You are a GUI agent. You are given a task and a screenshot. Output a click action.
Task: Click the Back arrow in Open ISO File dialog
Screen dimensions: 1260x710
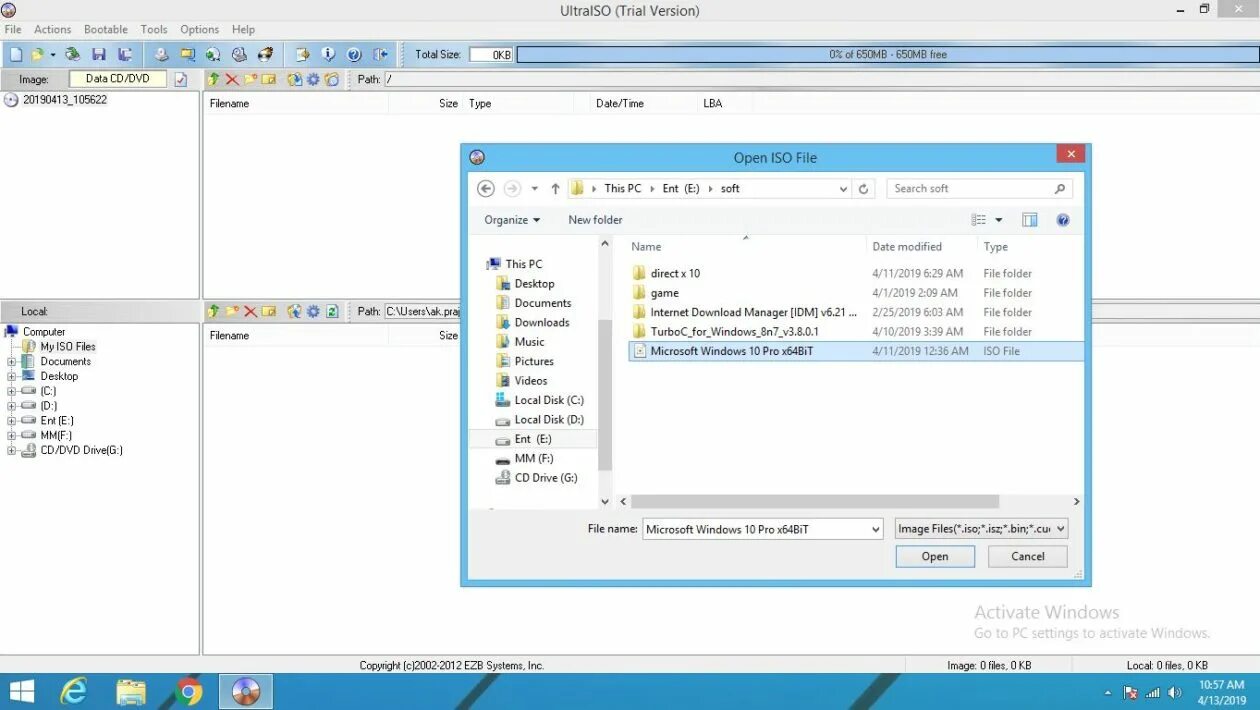tap(486, 188)
